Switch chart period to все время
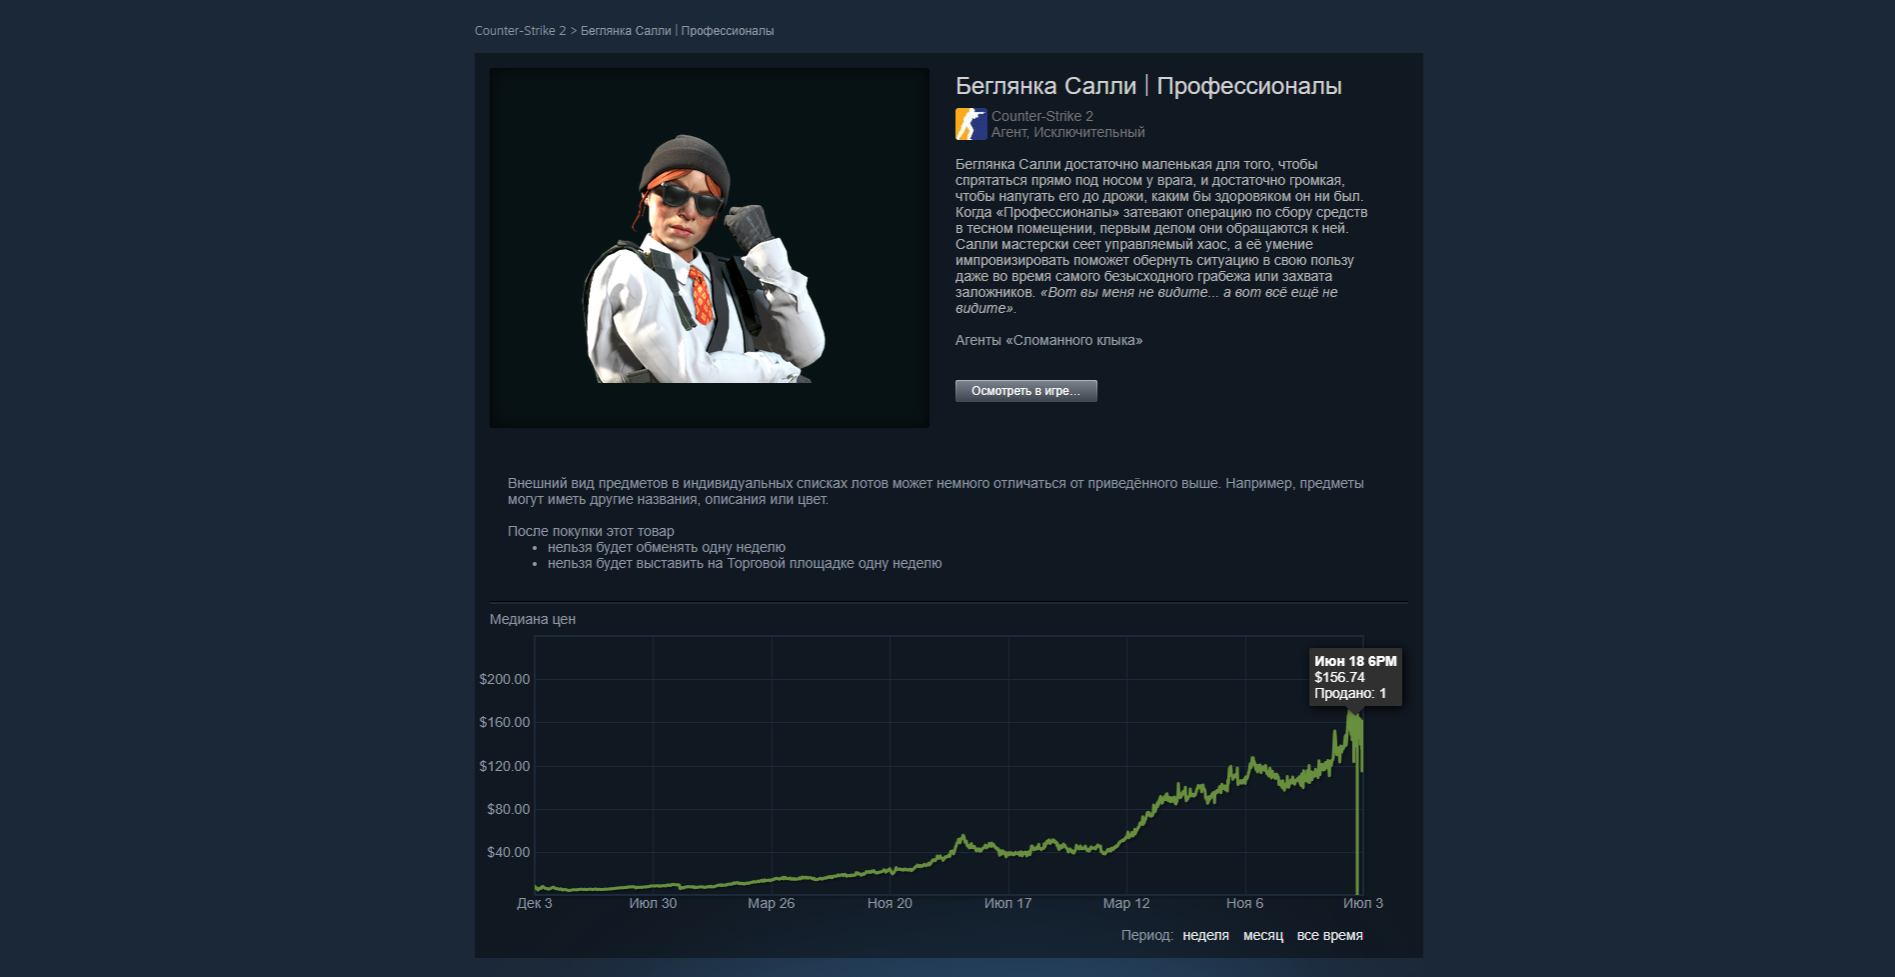 [x=1330, y=936]
